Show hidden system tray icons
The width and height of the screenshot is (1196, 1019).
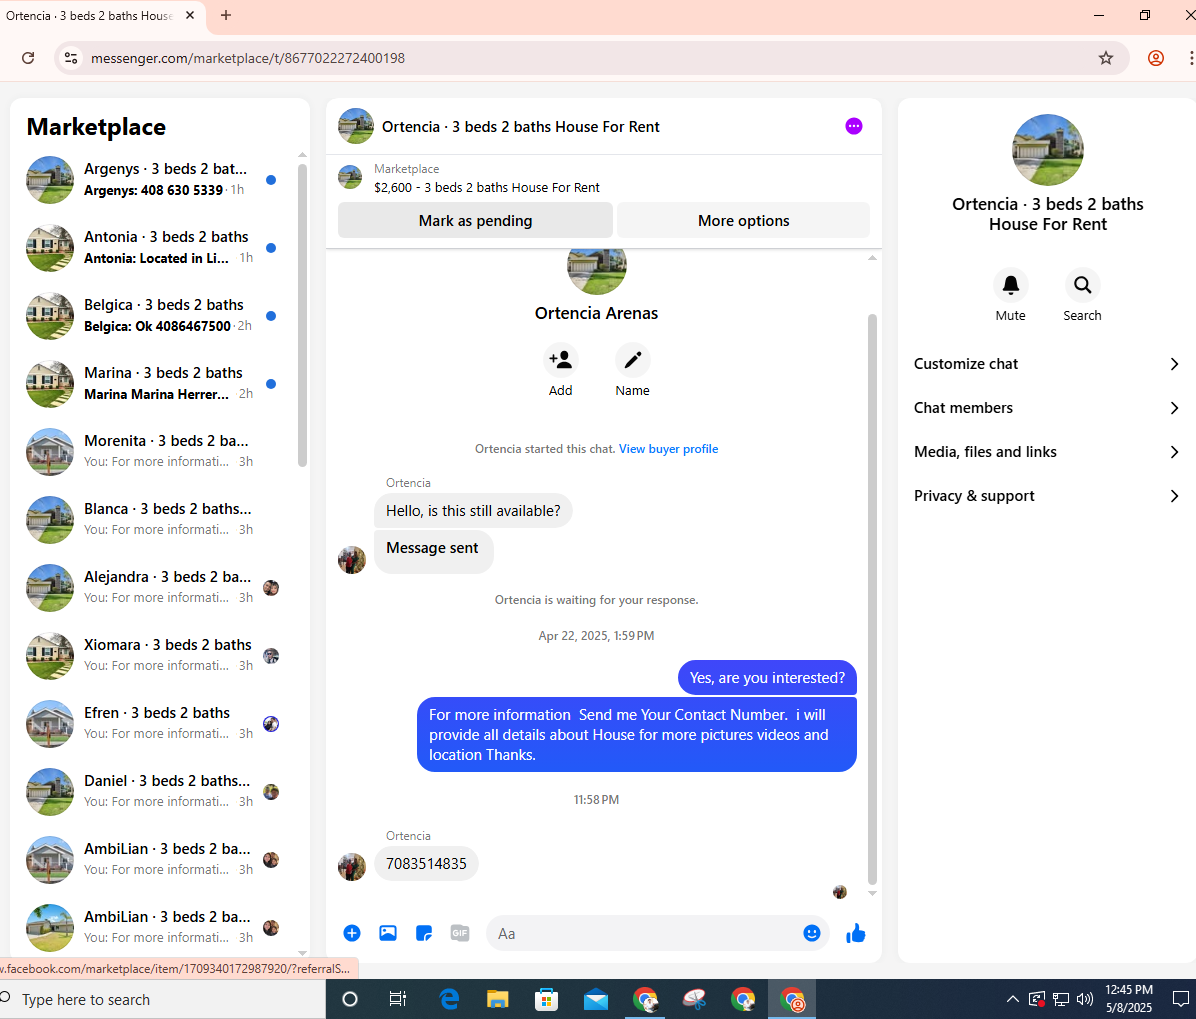click(x=1012, y=999)
